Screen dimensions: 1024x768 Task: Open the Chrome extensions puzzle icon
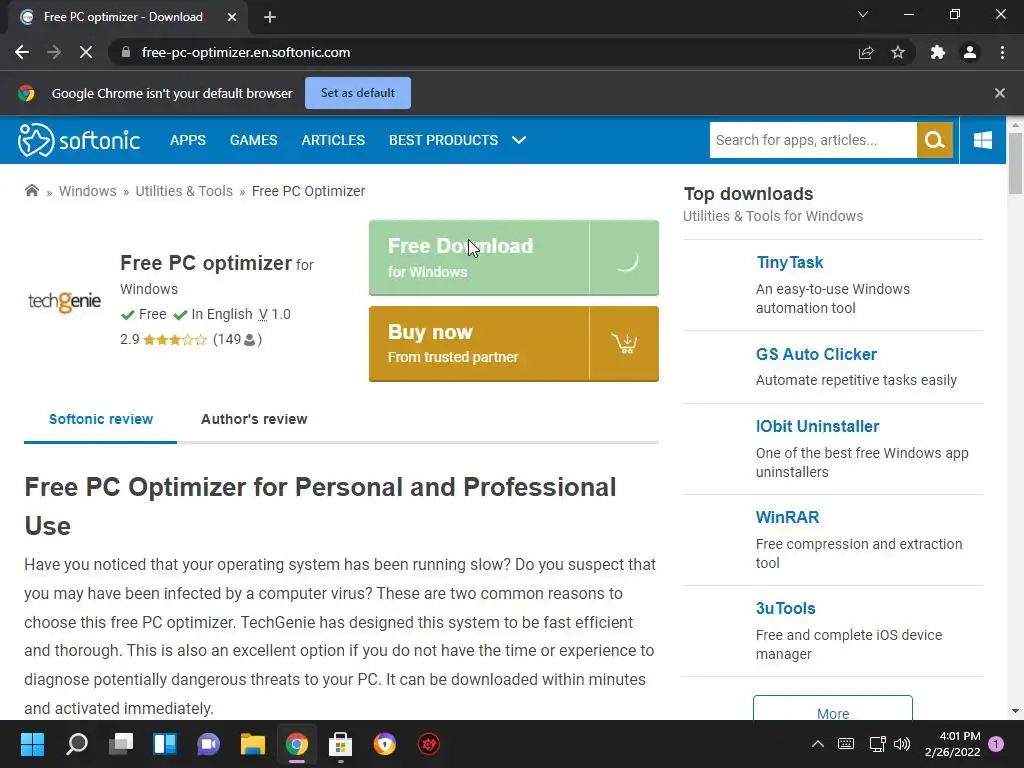[938, 52]
